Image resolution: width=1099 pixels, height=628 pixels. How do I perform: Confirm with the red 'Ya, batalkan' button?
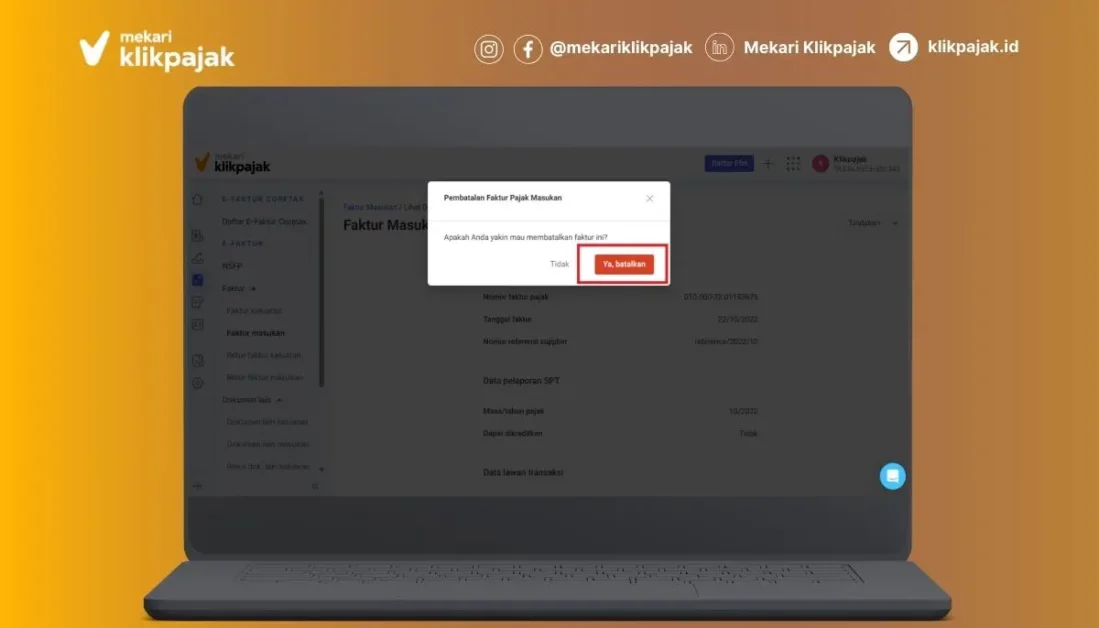tap(624, 264)
